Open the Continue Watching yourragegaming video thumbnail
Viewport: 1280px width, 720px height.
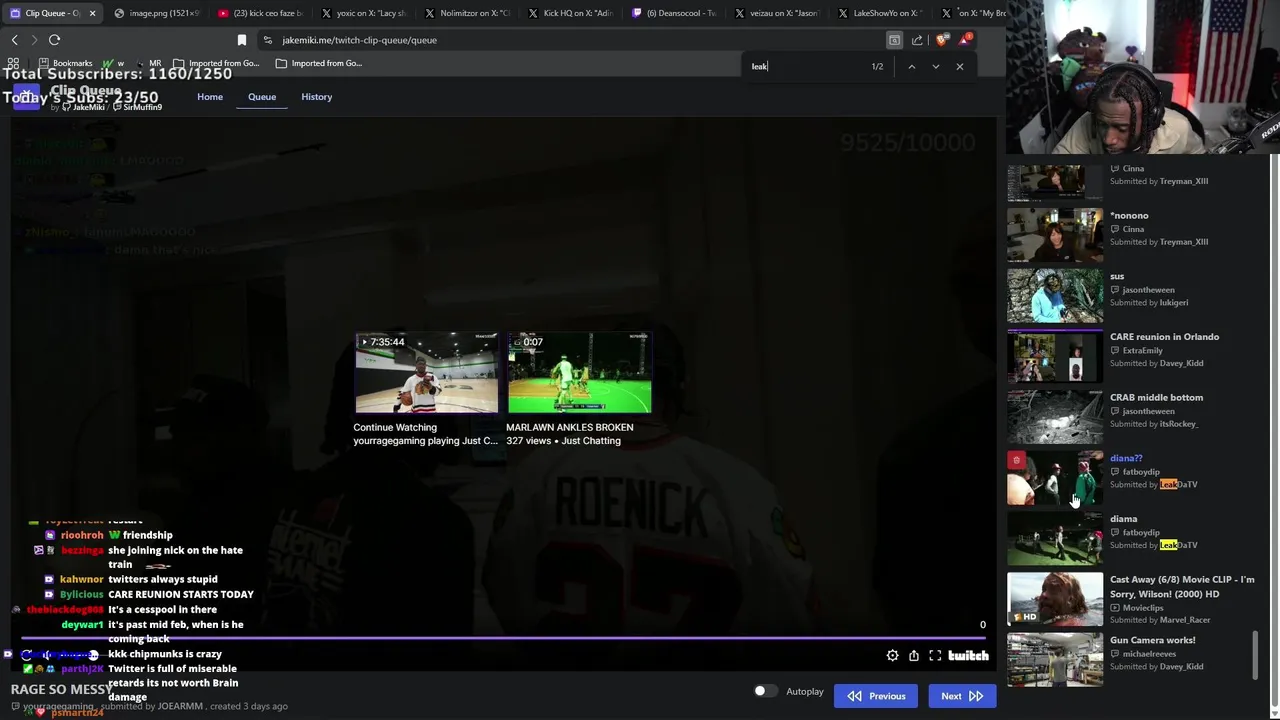426,373
